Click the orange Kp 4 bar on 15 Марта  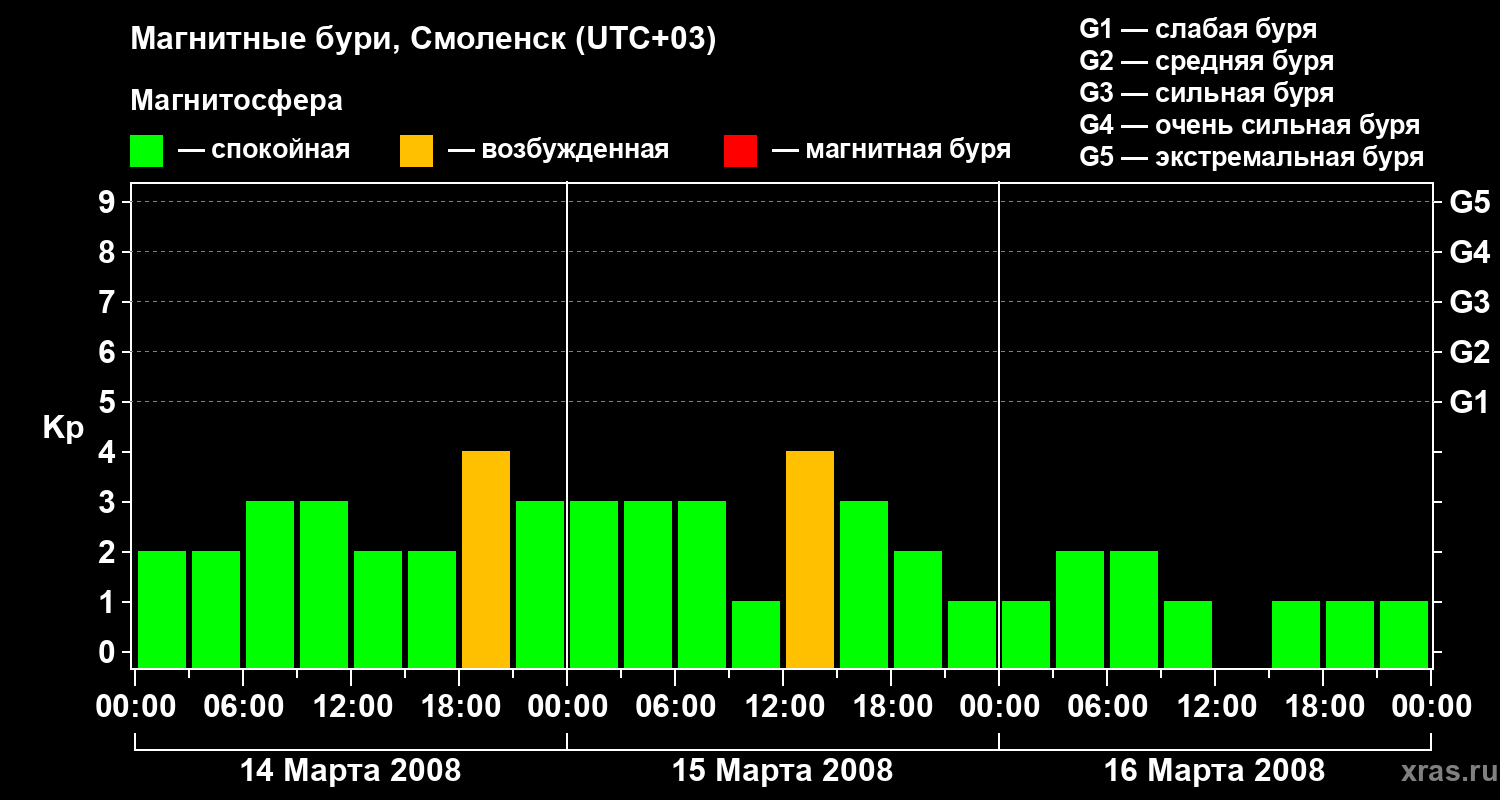pos(810,560)
